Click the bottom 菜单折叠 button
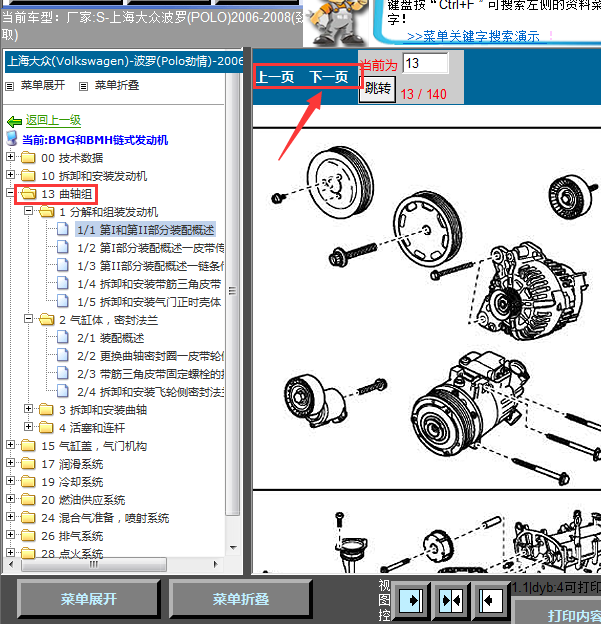Viewport: 601px width, 624px height. pos(241,599)
